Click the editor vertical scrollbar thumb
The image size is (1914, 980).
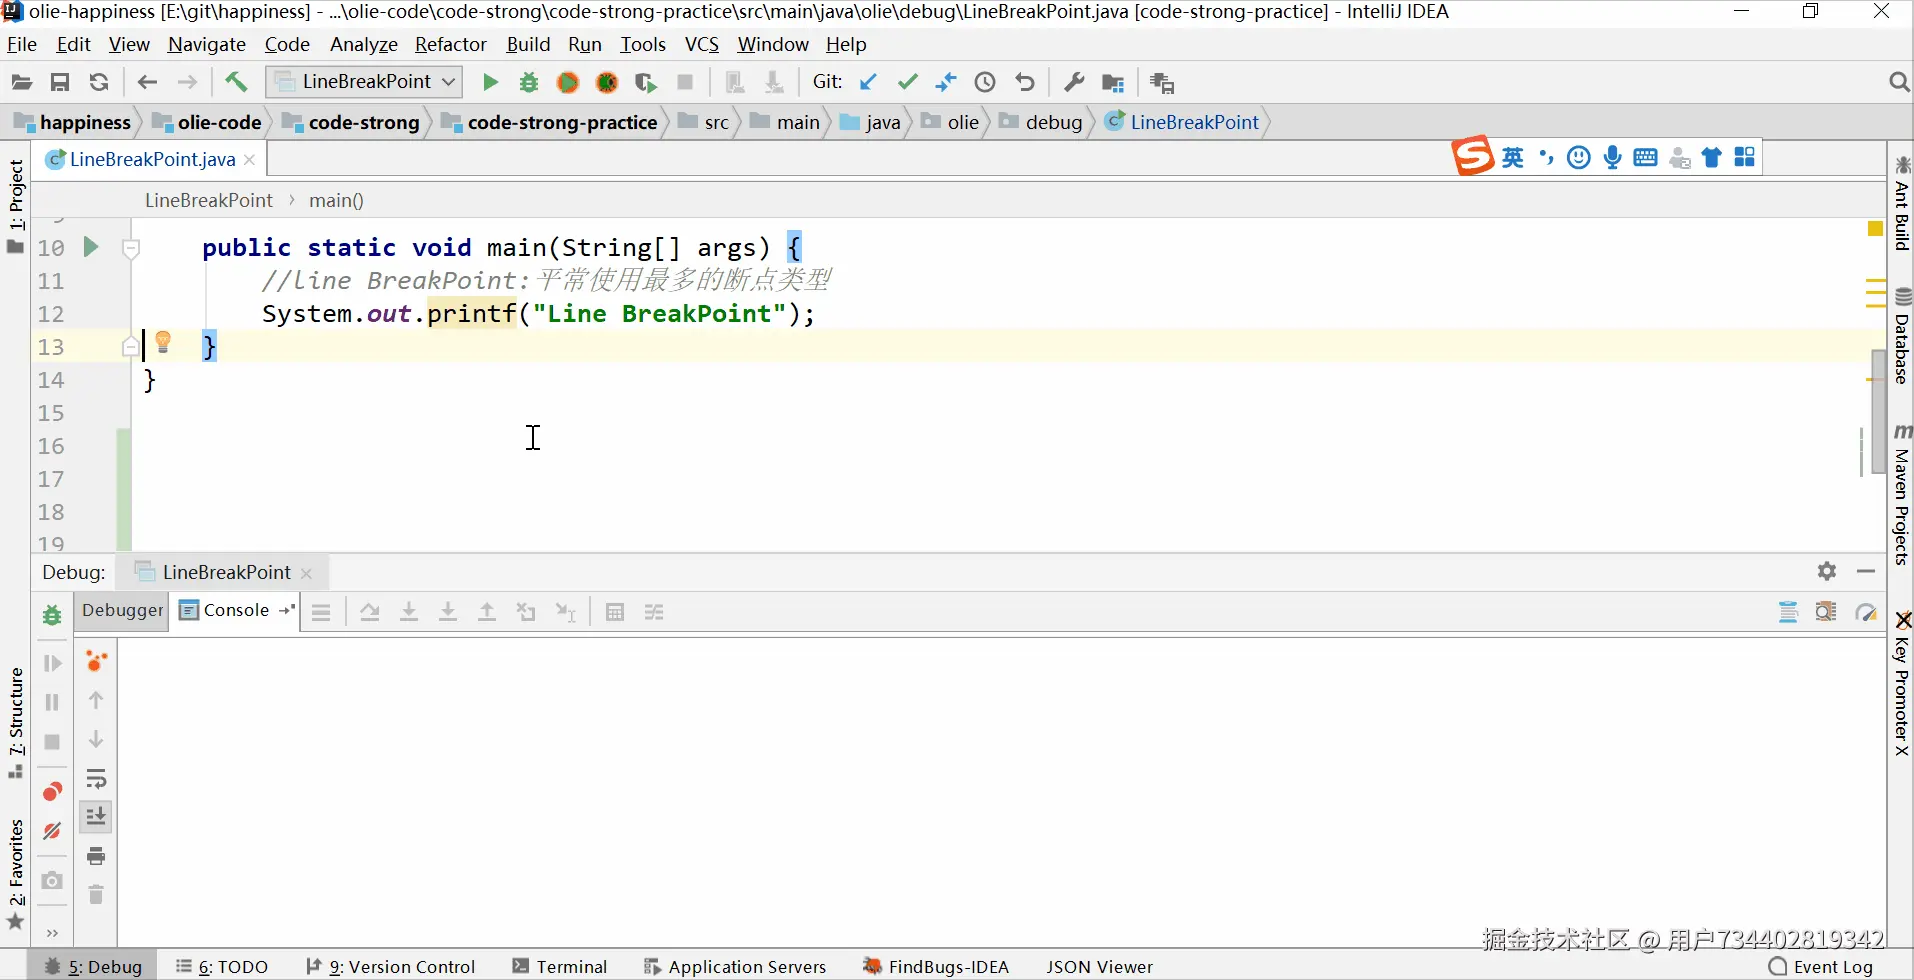pos(1878,412)
